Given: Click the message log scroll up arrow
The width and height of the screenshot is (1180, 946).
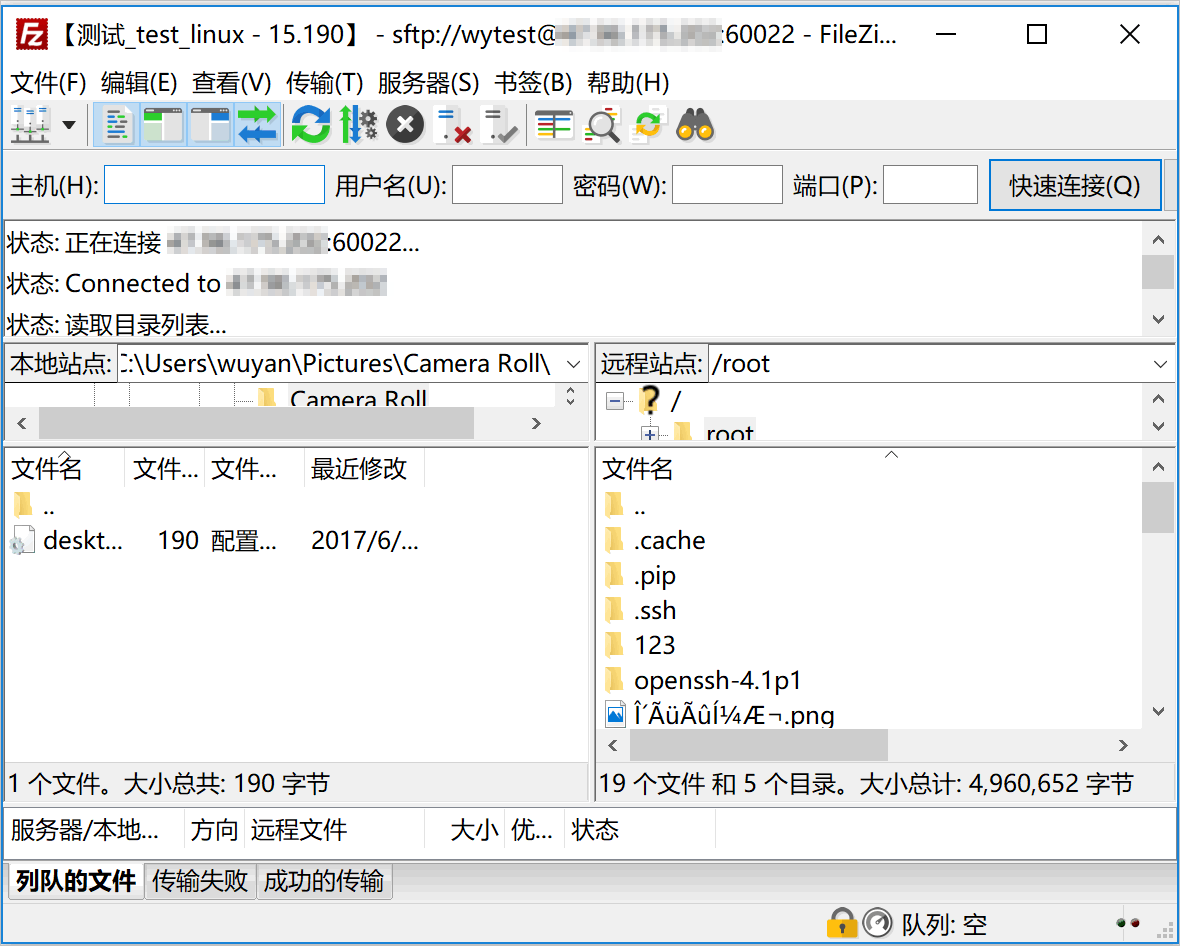Looking at the screenshot, I should [1158, 240].
